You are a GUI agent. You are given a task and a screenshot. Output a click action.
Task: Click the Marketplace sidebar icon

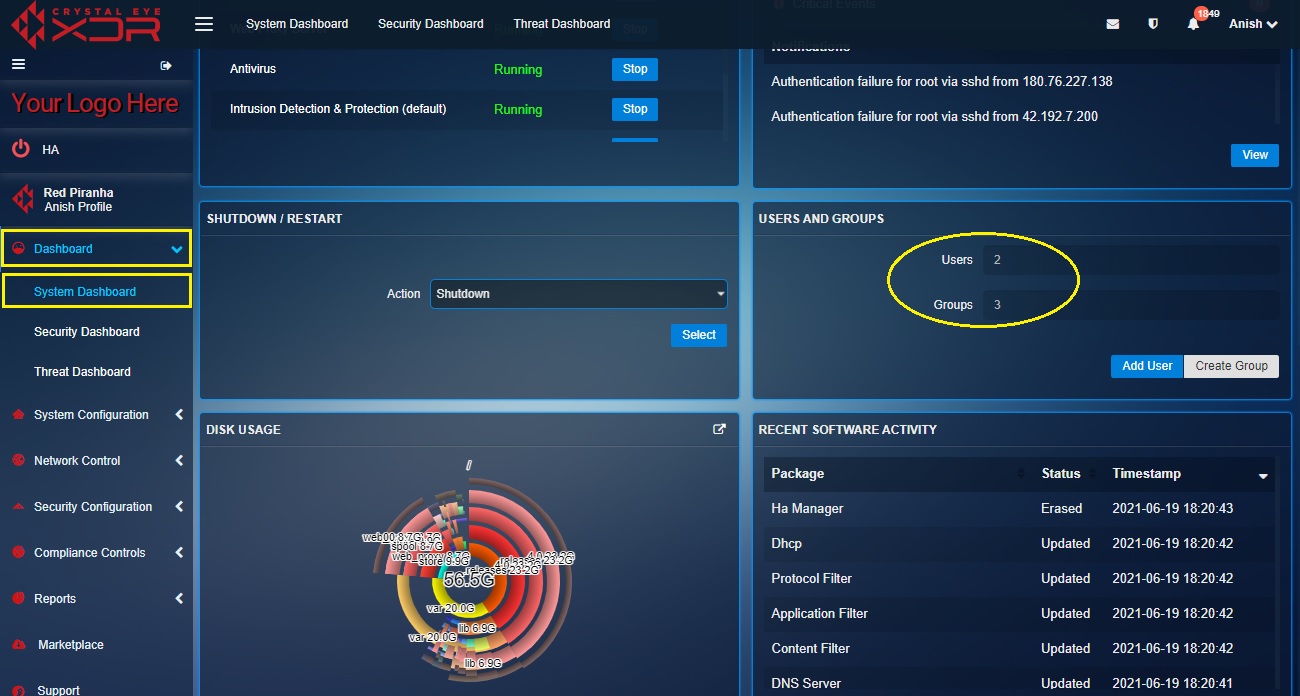(x=17, y=645)
